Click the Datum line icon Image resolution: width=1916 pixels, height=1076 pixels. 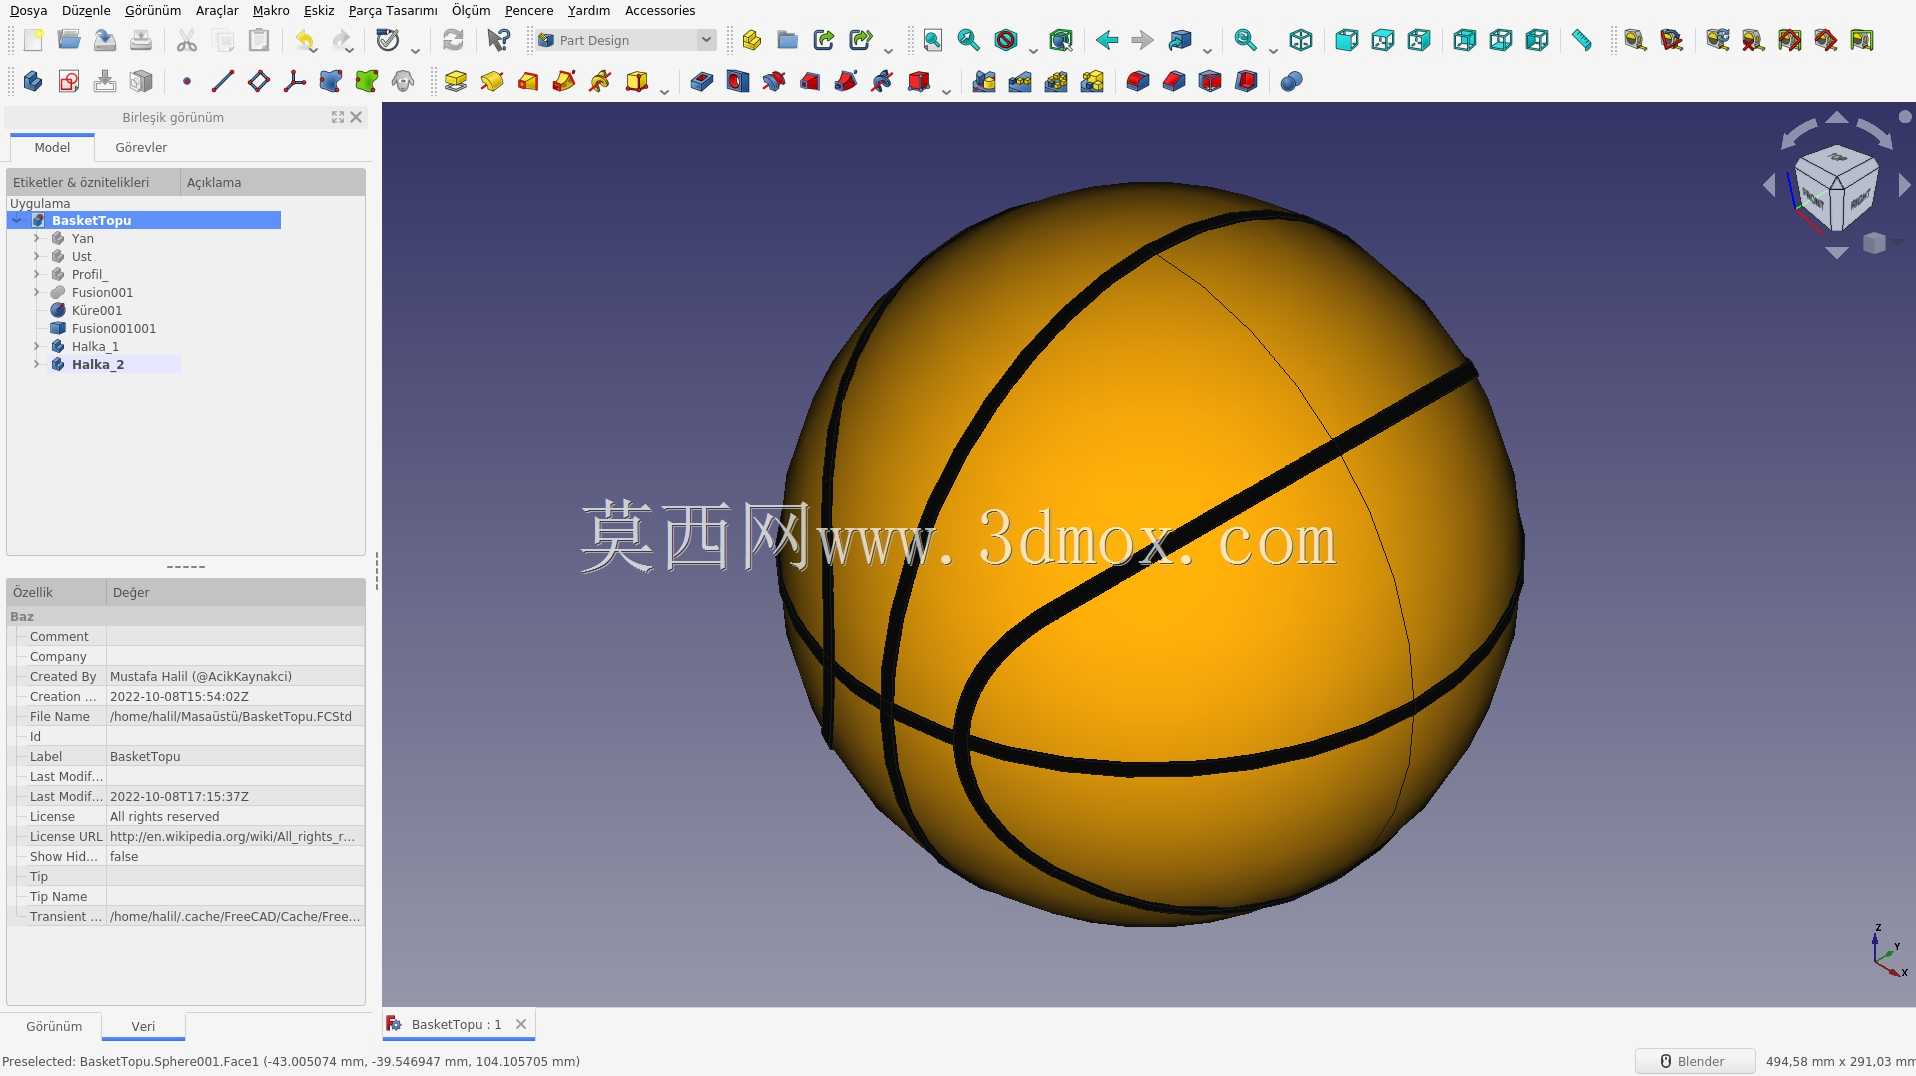(x=222, y=81)
